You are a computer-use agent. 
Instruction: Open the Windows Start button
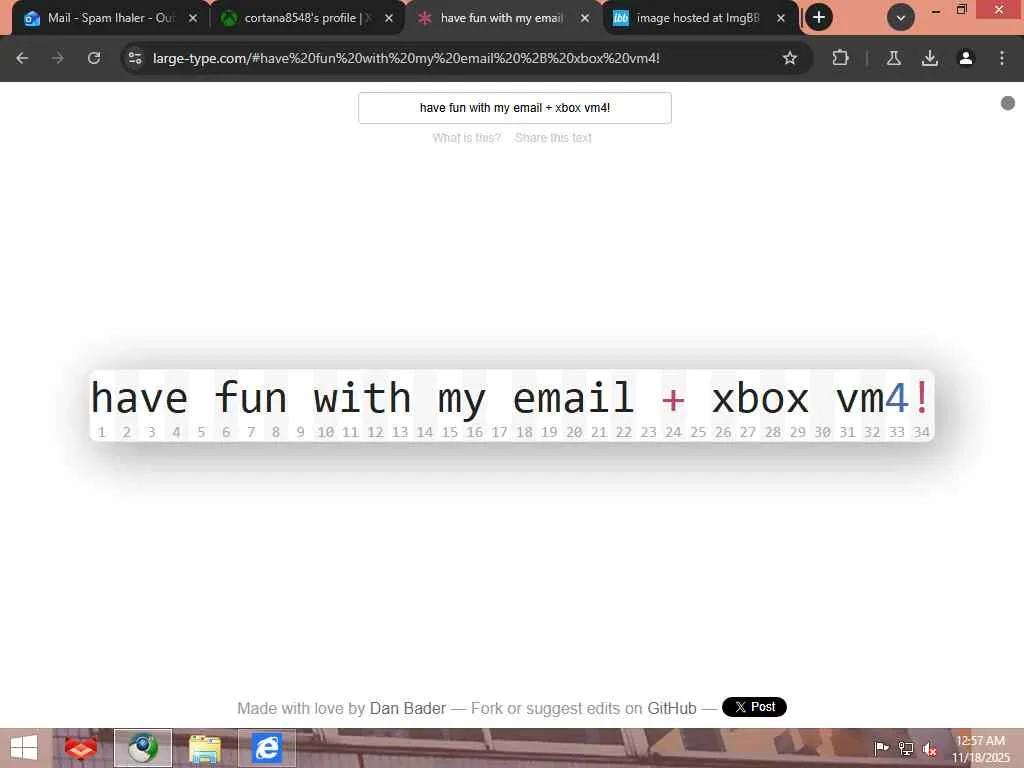click(24, 748)
